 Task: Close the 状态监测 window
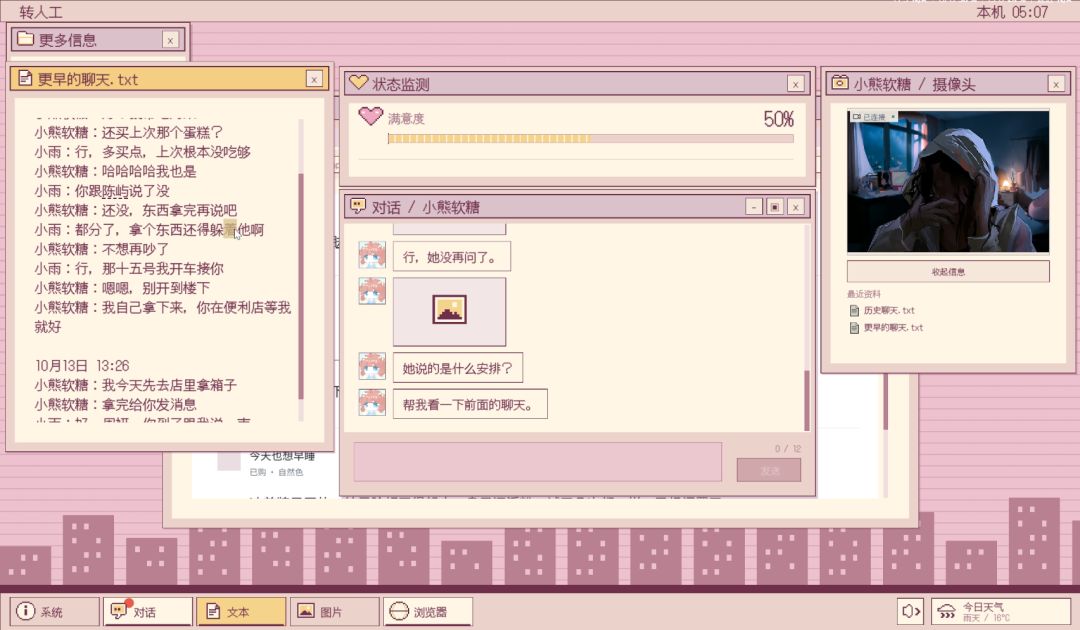[796, 84]
